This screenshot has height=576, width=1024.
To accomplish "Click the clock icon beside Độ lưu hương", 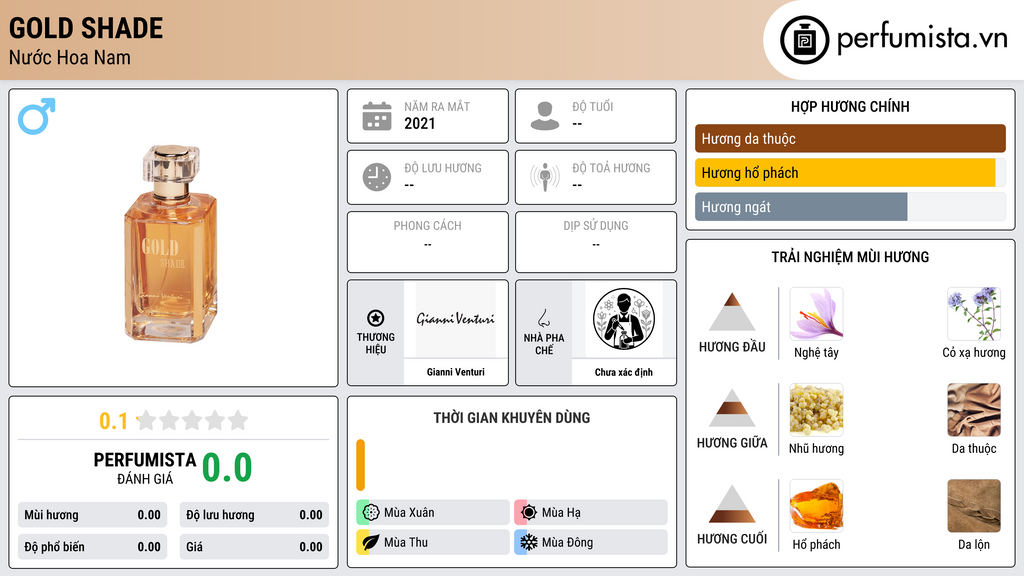I will click(377, 177).
